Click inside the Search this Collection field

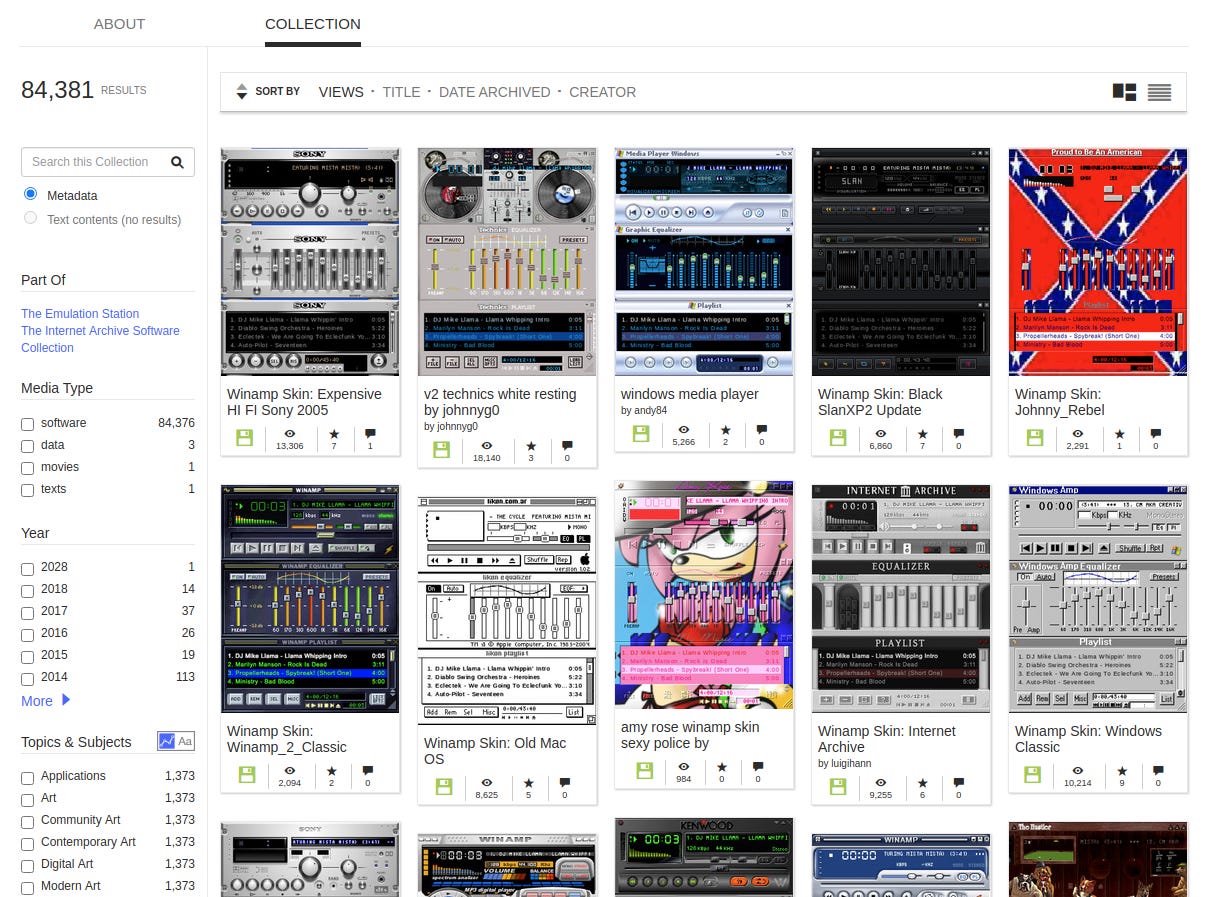tap(95, 161)
